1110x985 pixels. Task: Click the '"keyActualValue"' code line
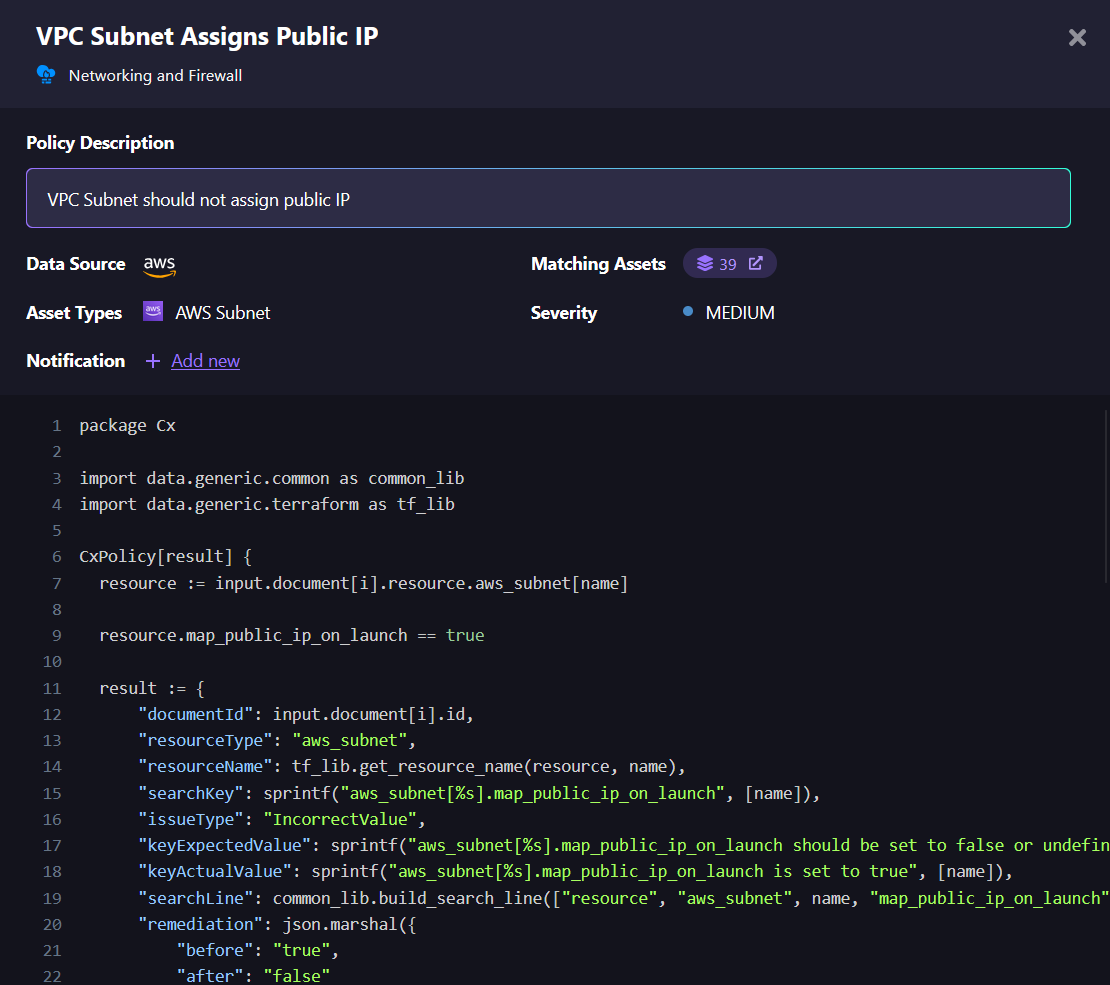(576, 872)
